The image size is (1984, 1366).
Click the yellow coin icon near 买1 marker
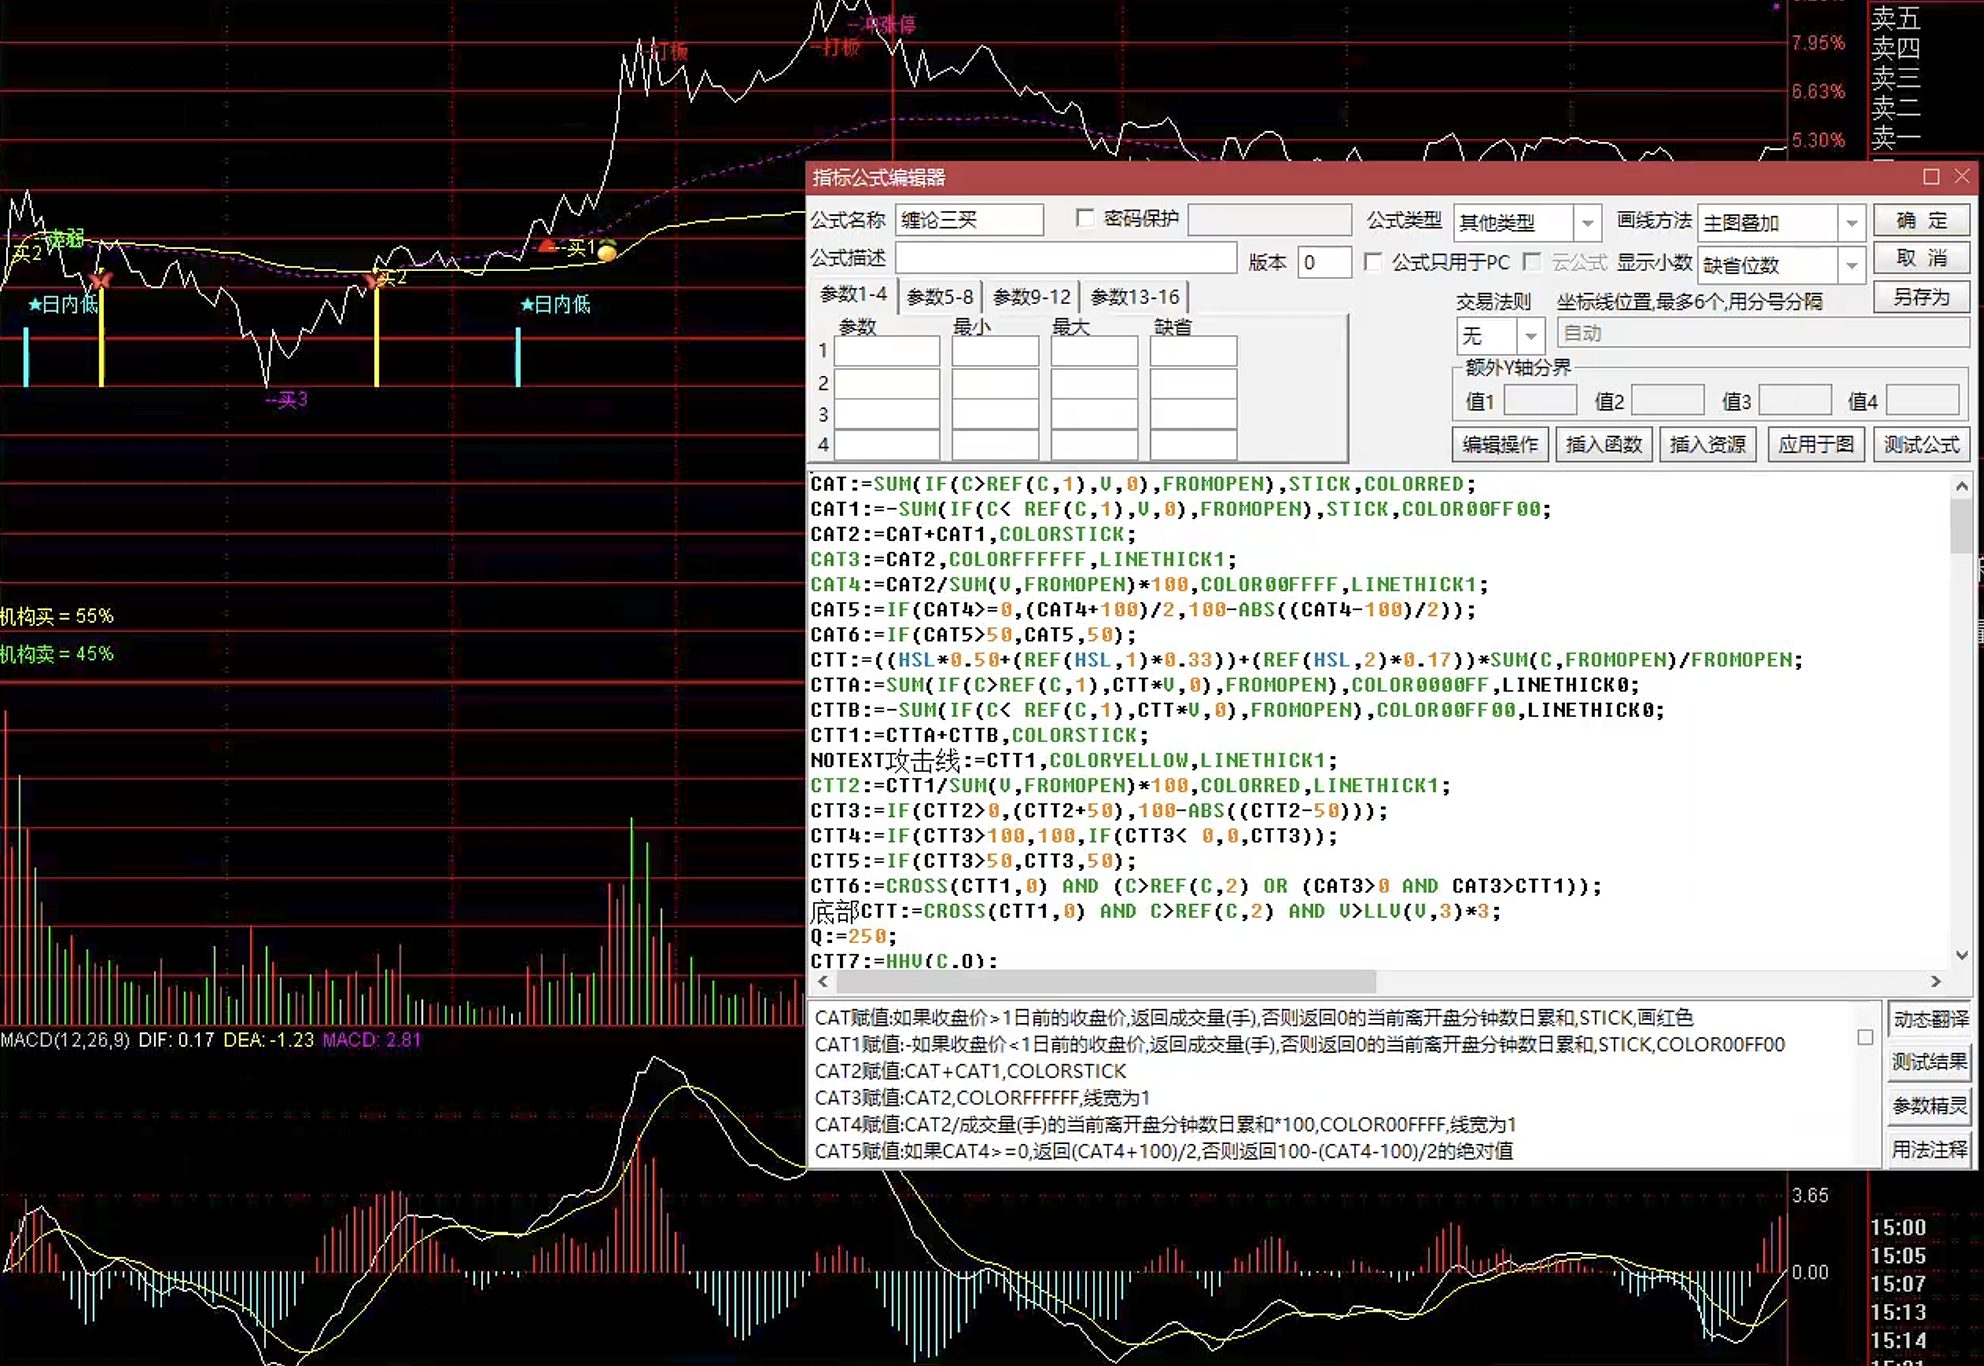[x=607, y=251]
